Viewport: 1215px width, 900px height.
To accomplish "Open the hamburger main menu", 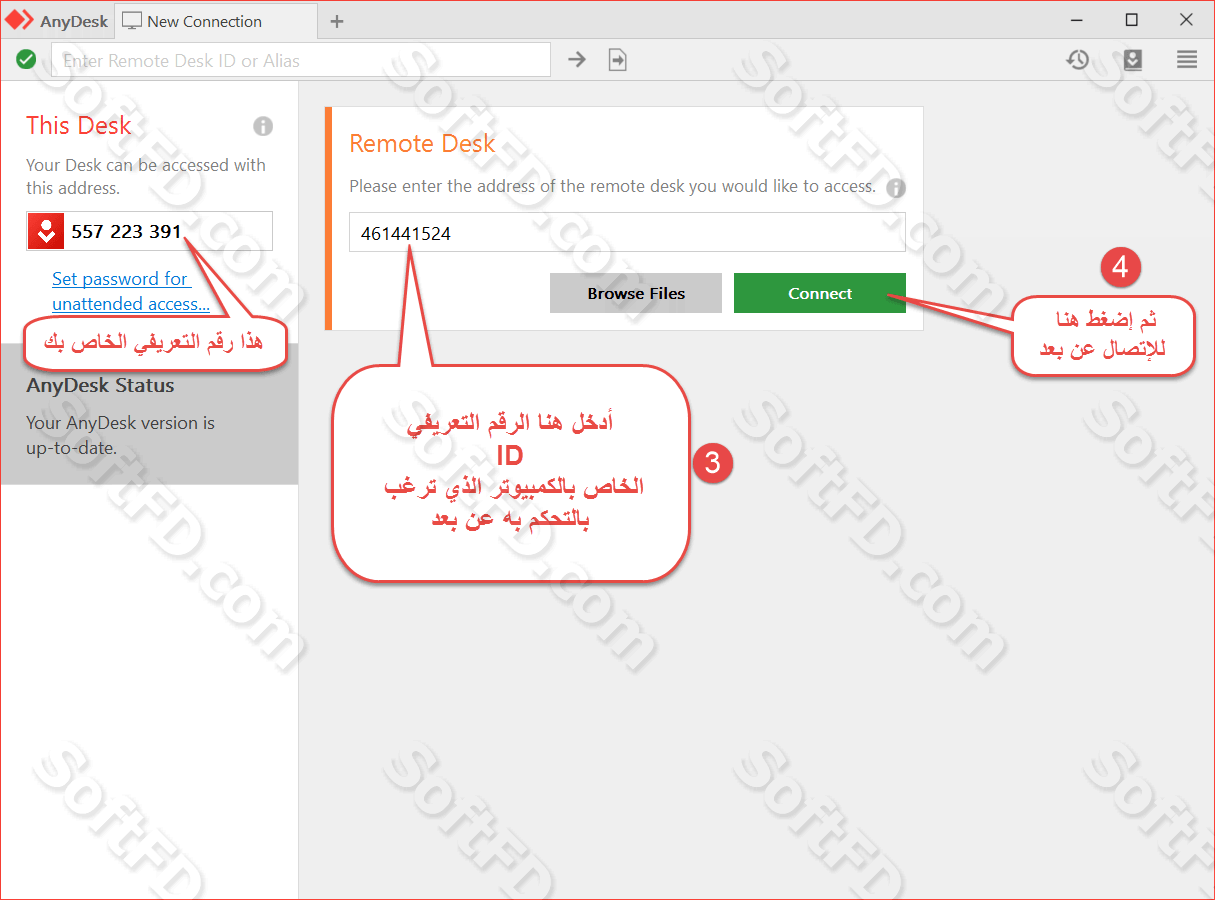I will point(1187,60).
